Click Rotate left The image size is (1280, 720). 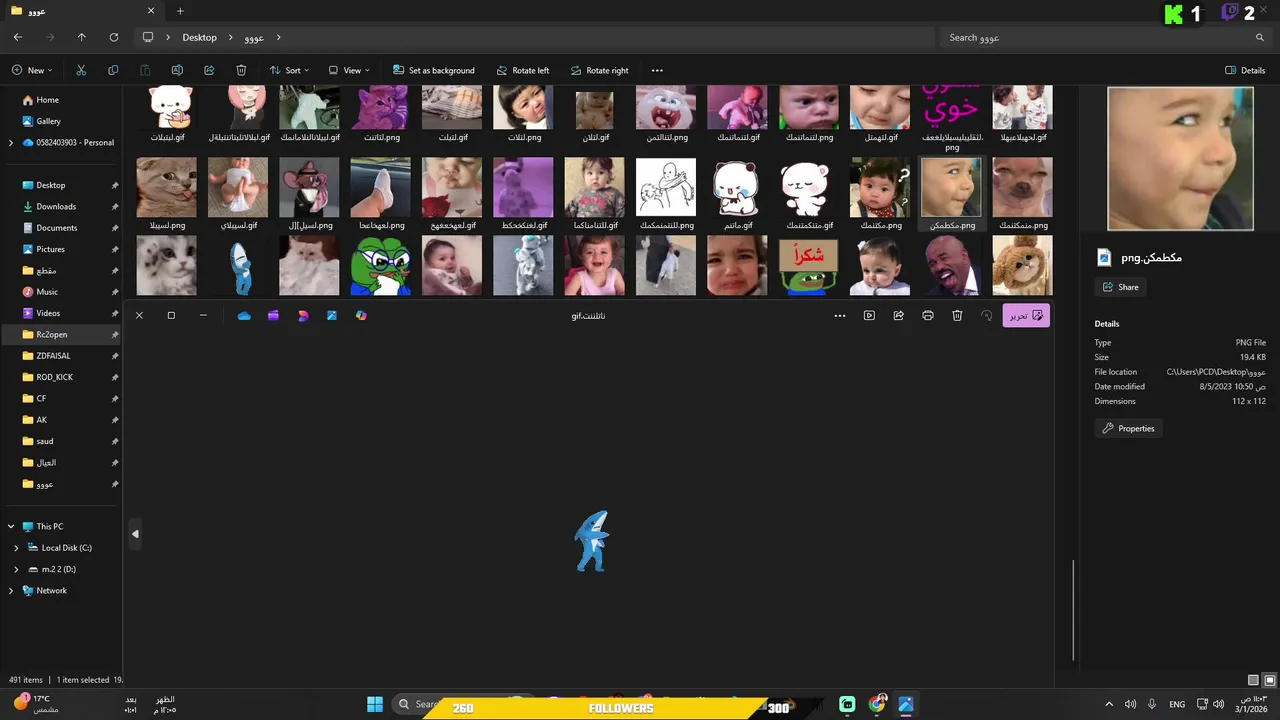point(521,70)
